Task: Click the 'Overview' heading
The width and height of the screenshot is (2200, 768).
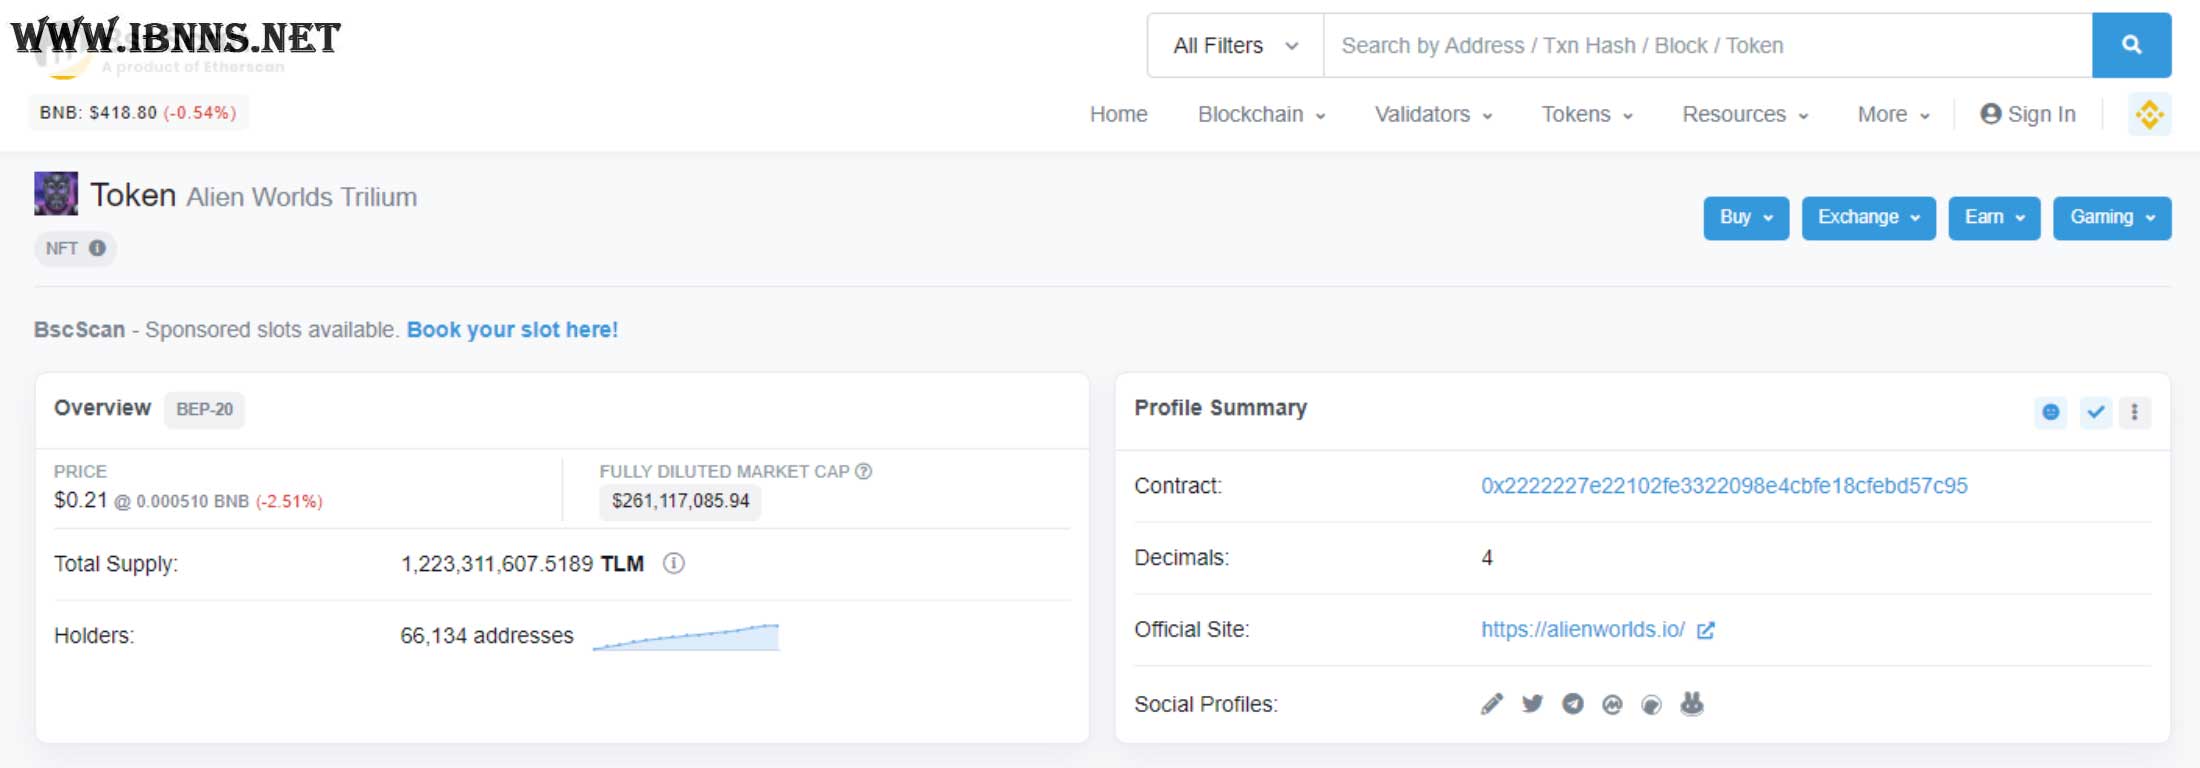Action: [x=102, y=408]
